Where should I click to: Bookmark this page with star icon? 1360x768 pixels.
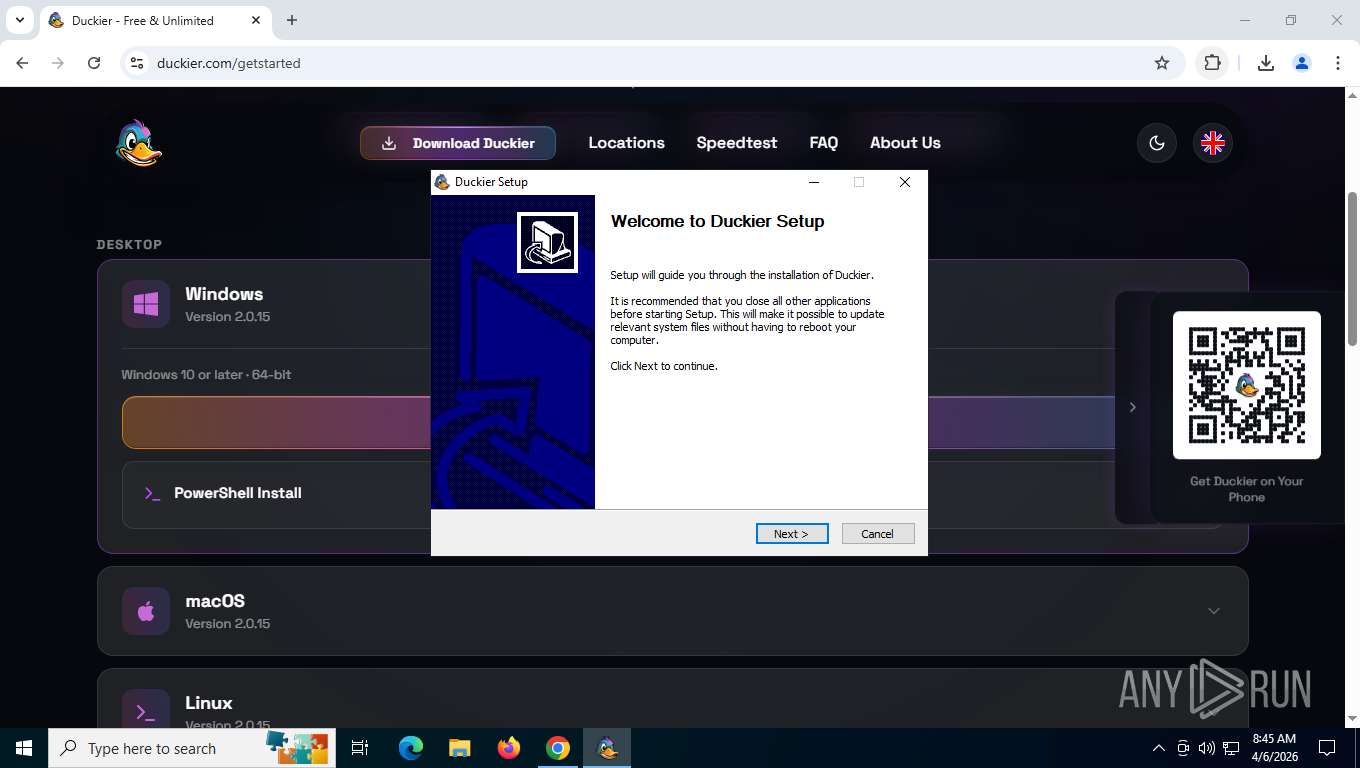click(1162, 63)
